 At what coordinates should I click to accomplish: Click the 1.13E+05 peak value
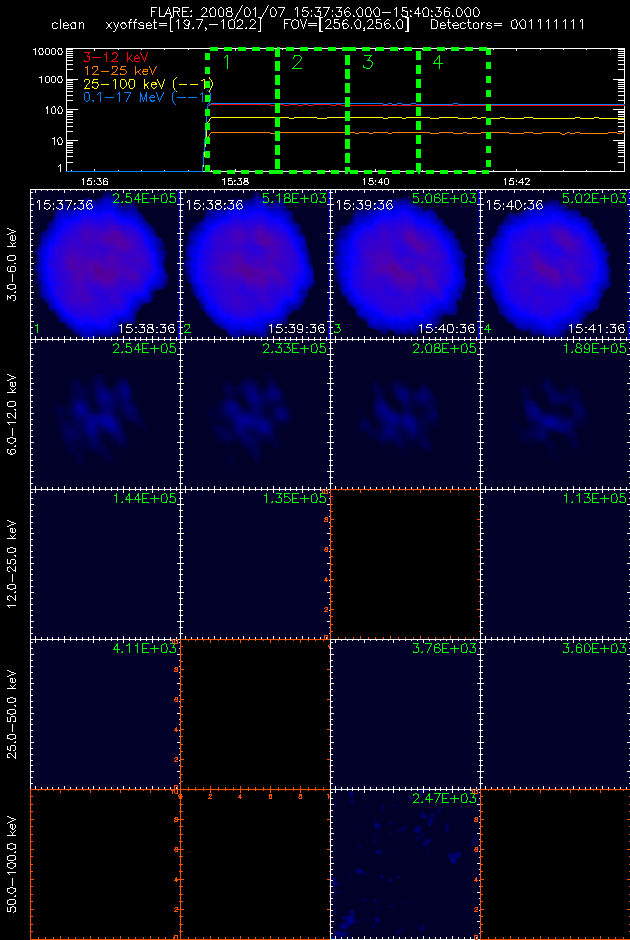click(x=595, y=498)
